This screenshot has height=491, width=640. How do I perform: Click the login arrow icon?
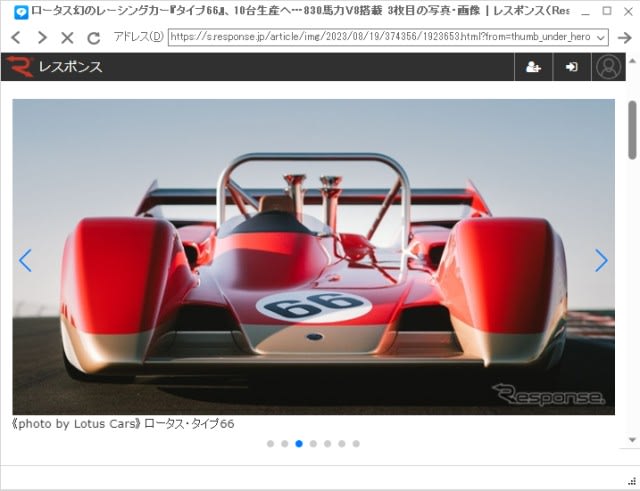point(571,67)
